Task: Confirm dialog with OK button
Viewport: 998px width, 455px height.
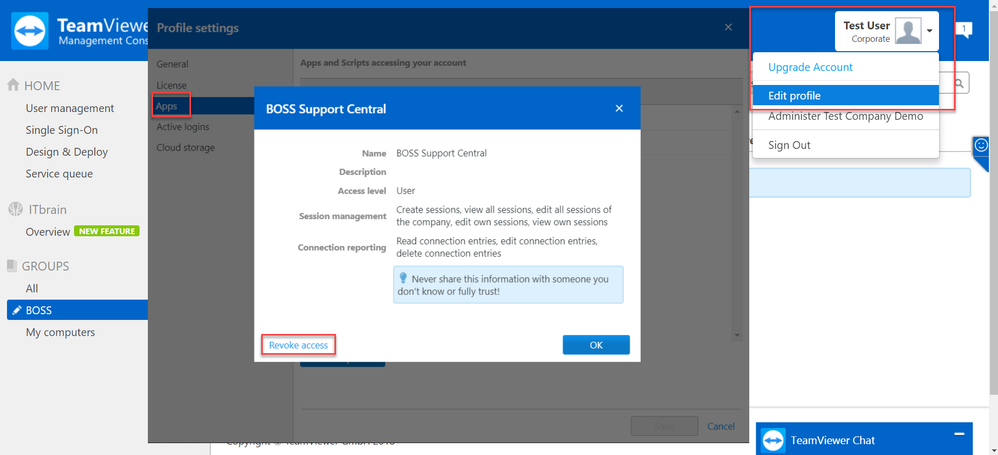Action: pos(596,345)
